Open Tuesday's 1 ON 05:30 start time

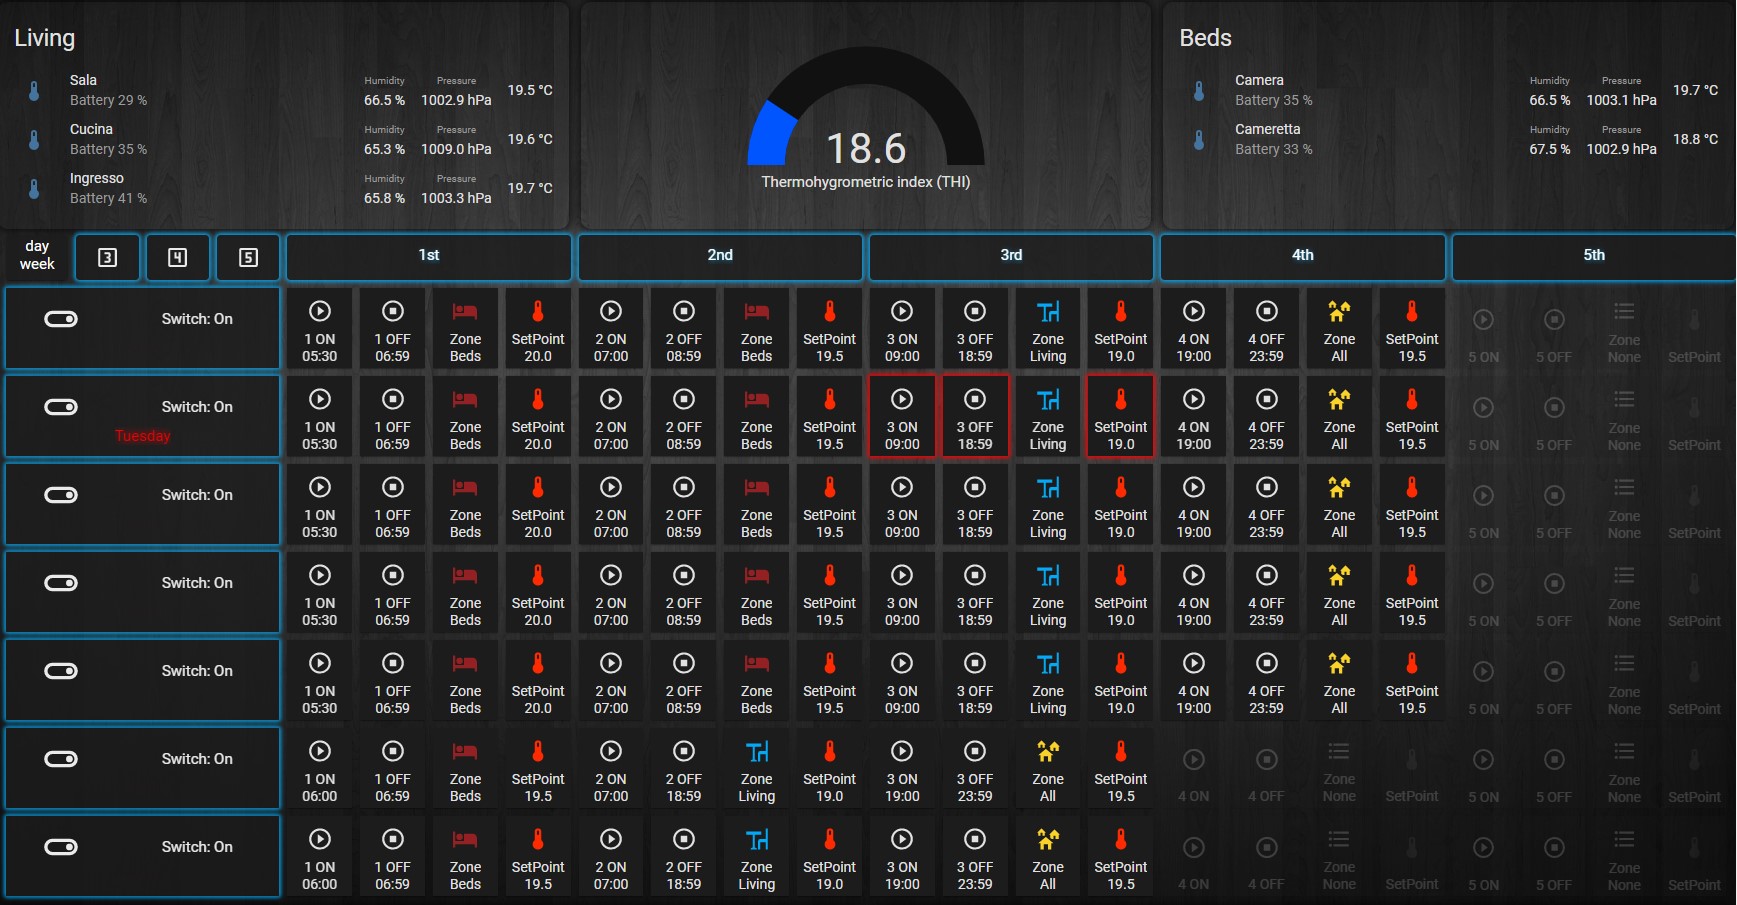coord(320,417)
